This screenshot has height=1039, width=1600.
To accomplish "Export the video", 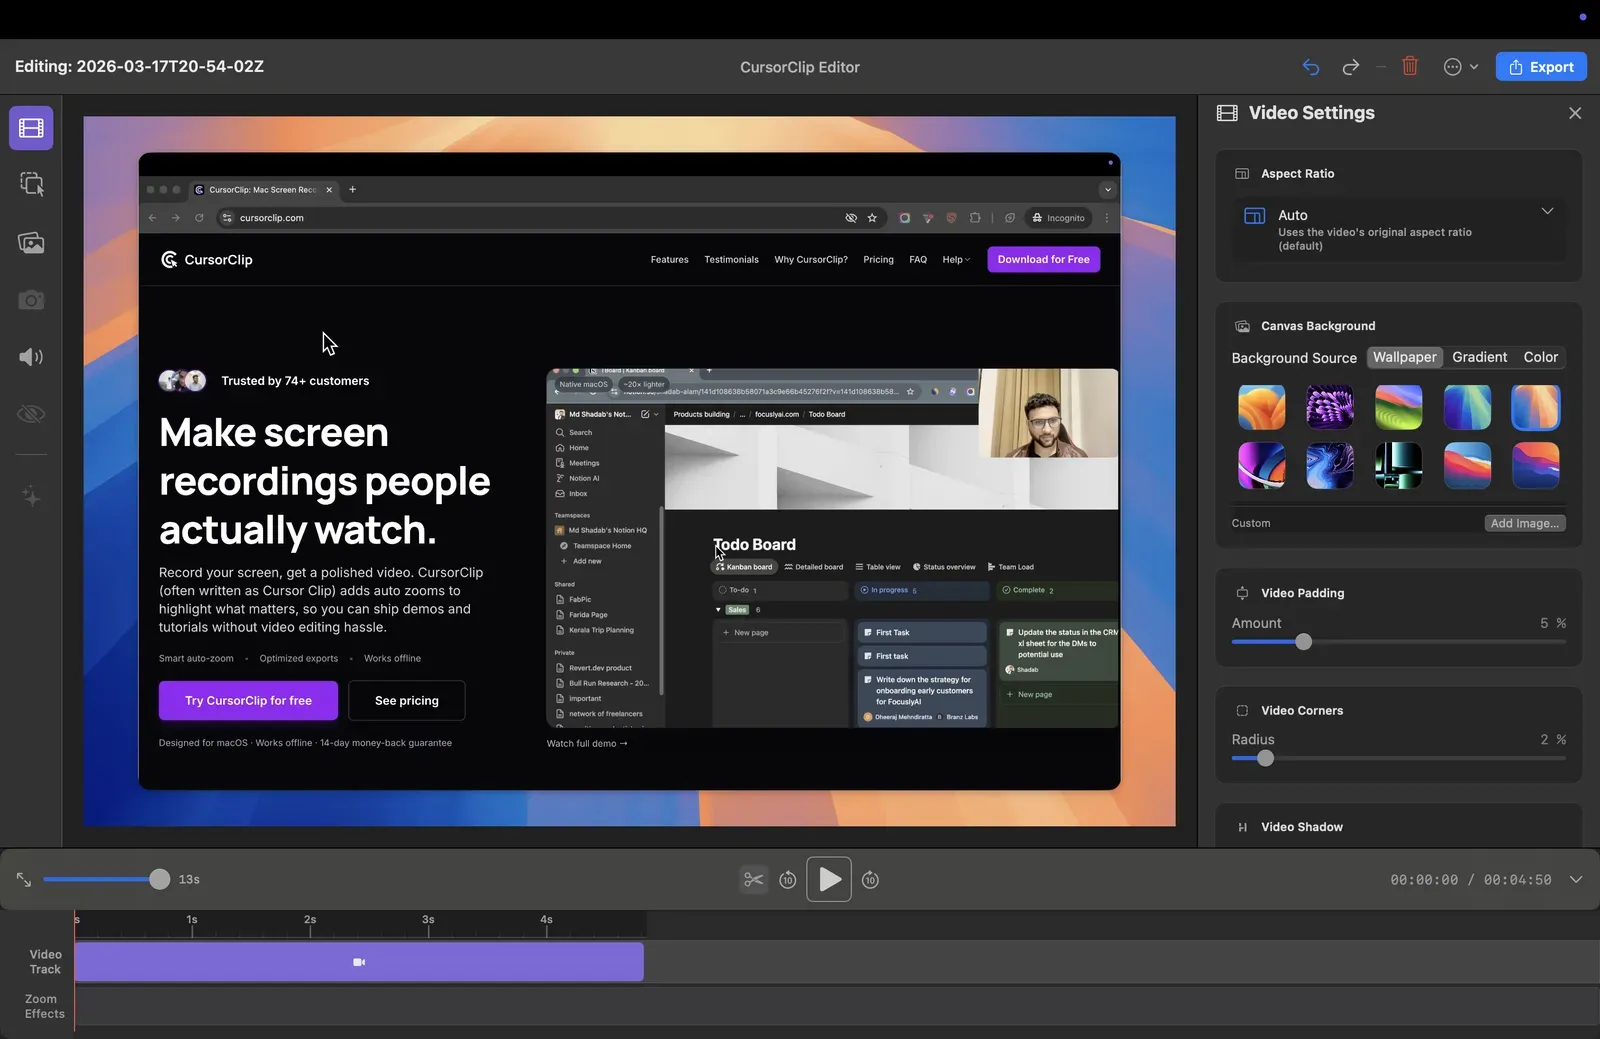I will coord(1541,67).
